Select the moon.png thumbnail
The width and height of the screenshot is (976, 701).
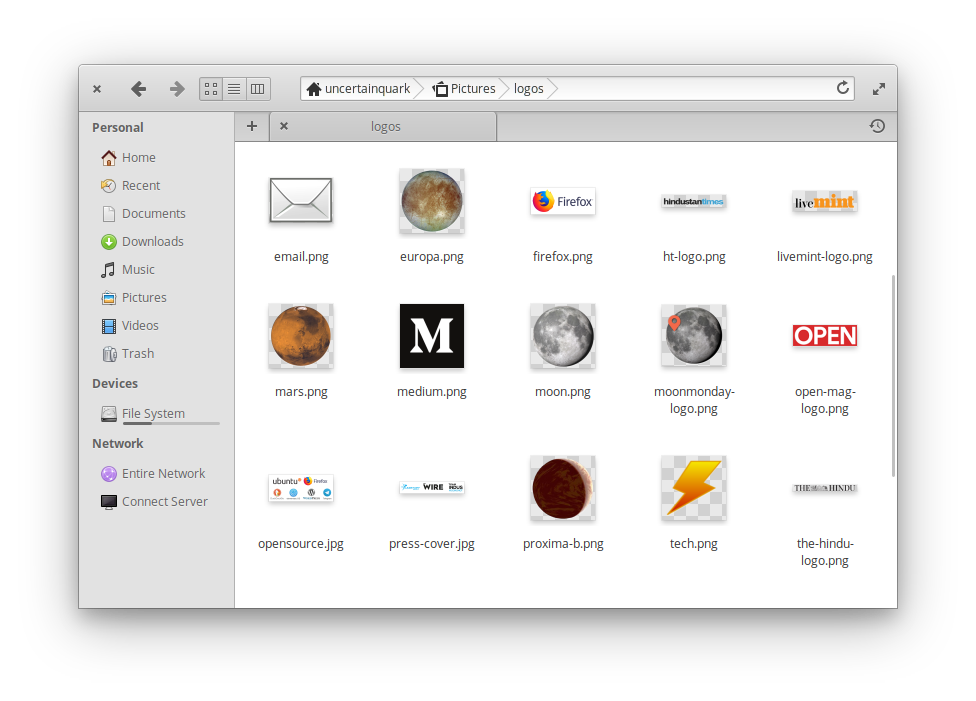563,336
